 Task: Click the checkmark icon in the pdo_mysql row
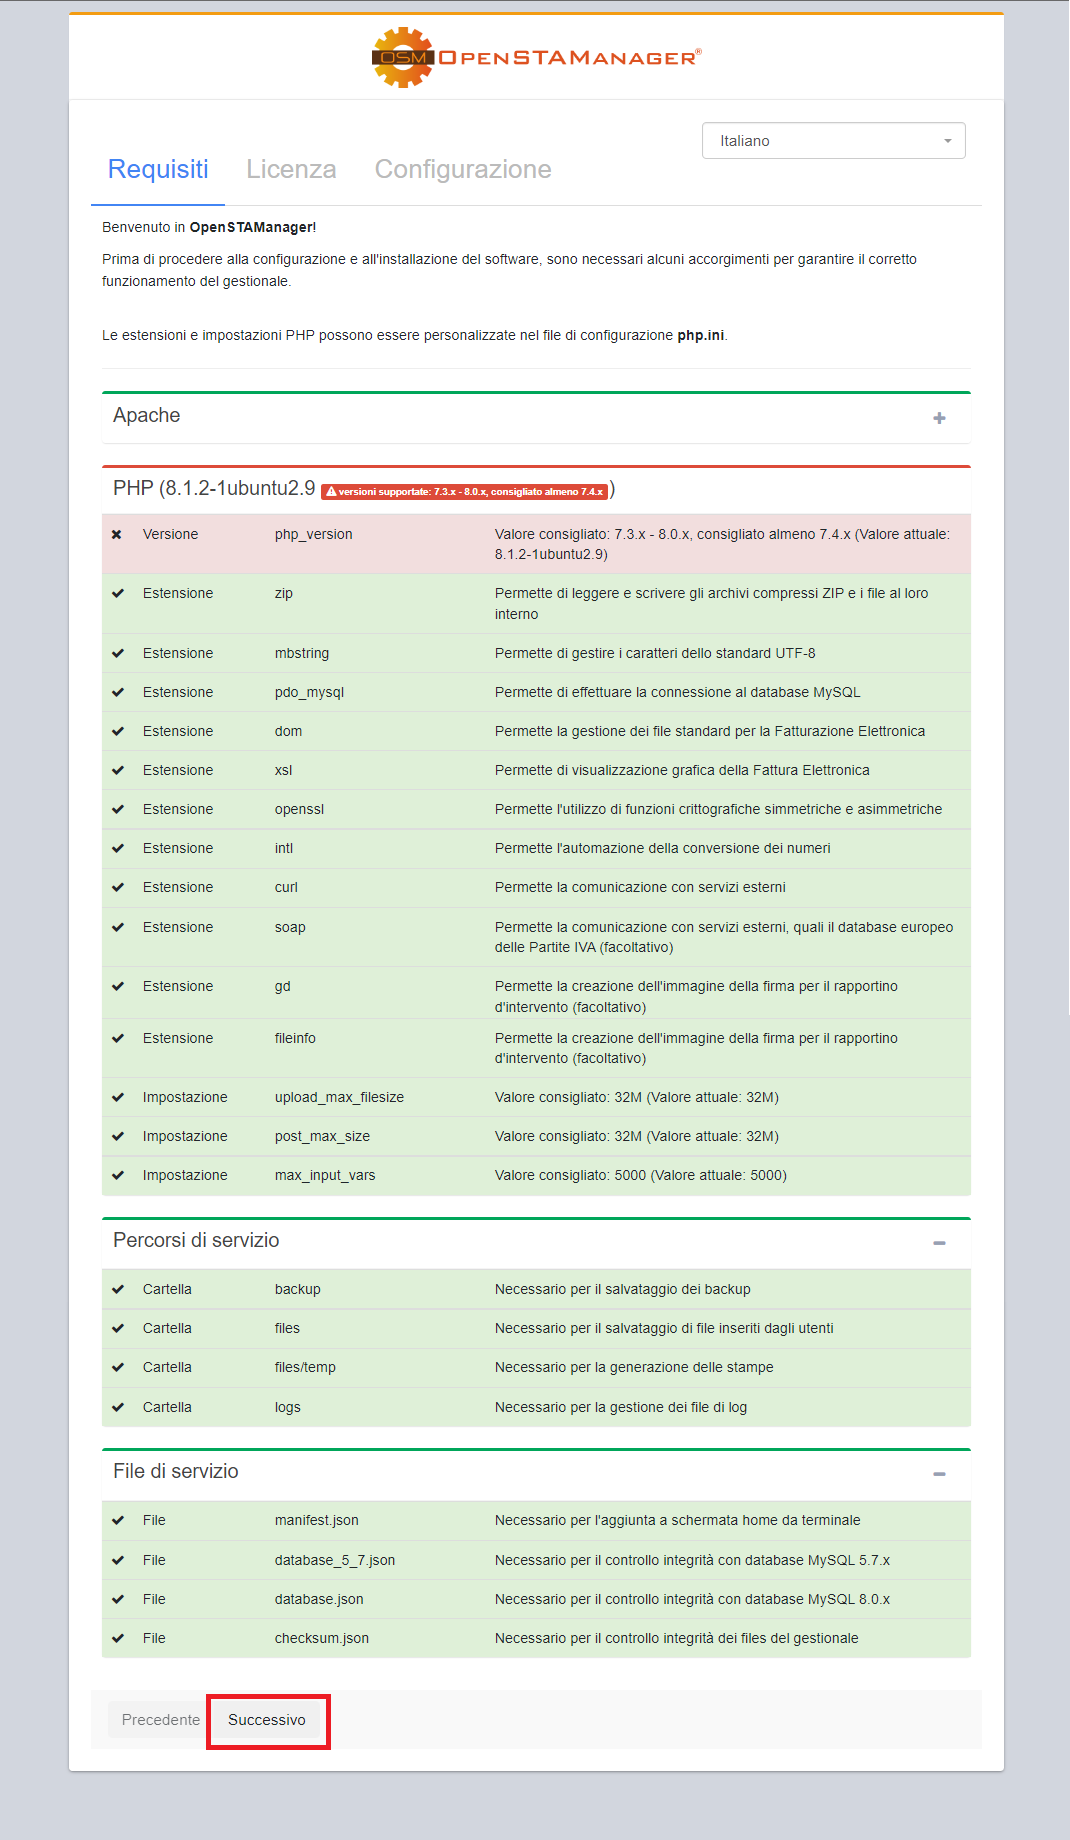coord(118,693)
